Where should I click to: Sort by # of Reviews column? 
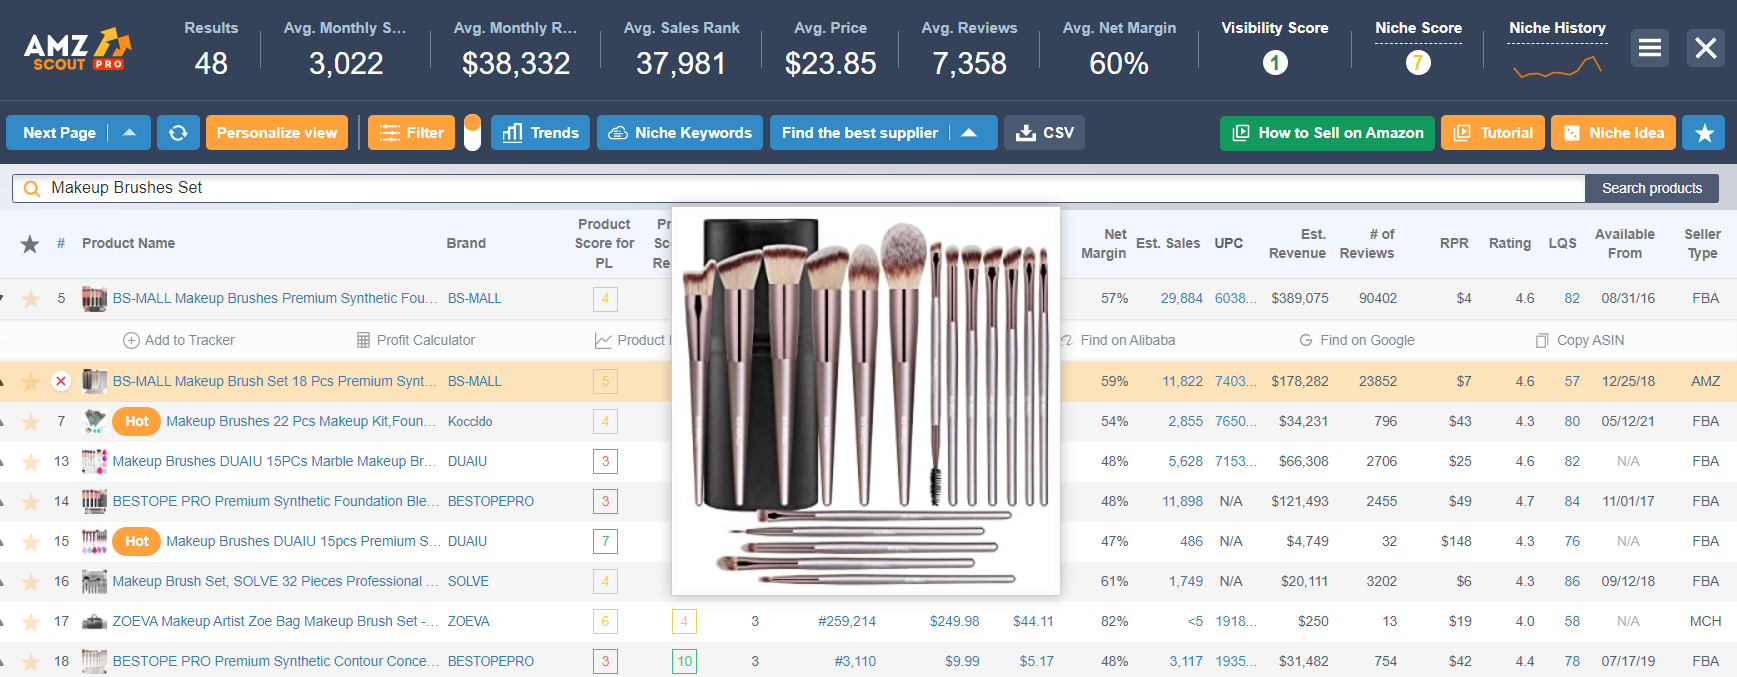(1366, 243)
